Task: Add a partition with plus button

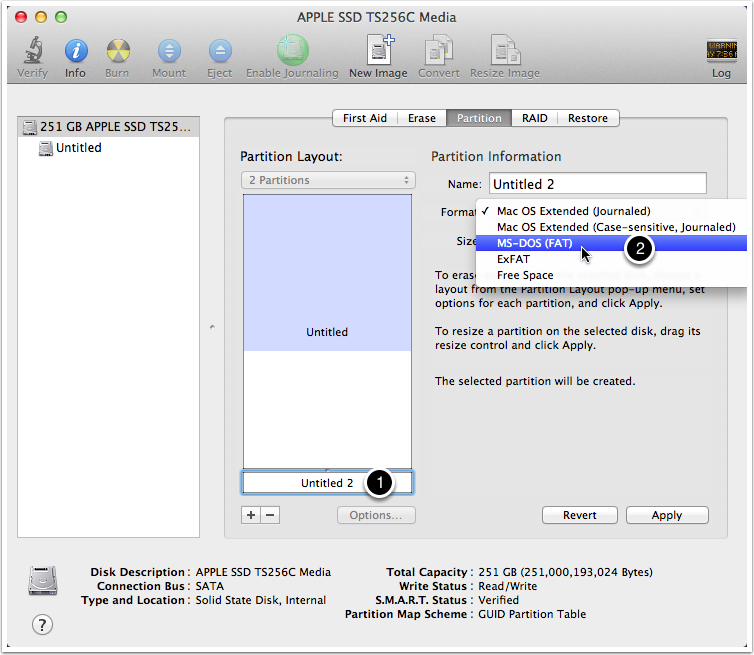Action: pos(251,515)
